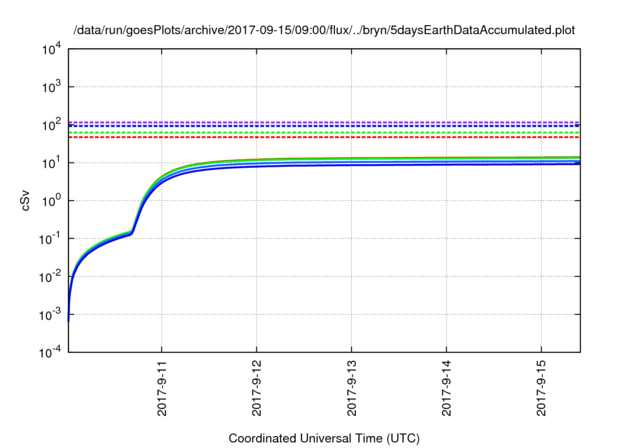640x448 pixels.
Task: Click the 2017-9-12 date tick label
Action: 257,388
